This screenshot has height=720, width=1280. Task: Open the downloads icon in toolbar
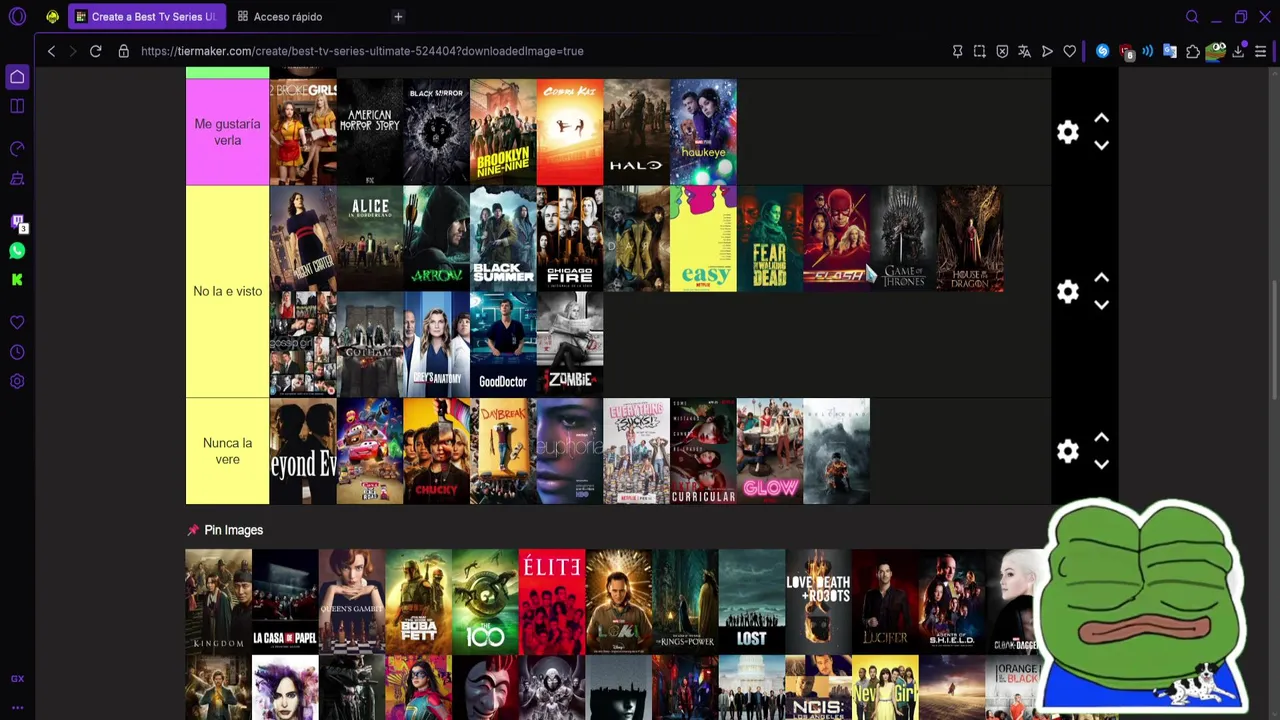coord(1238,51)
